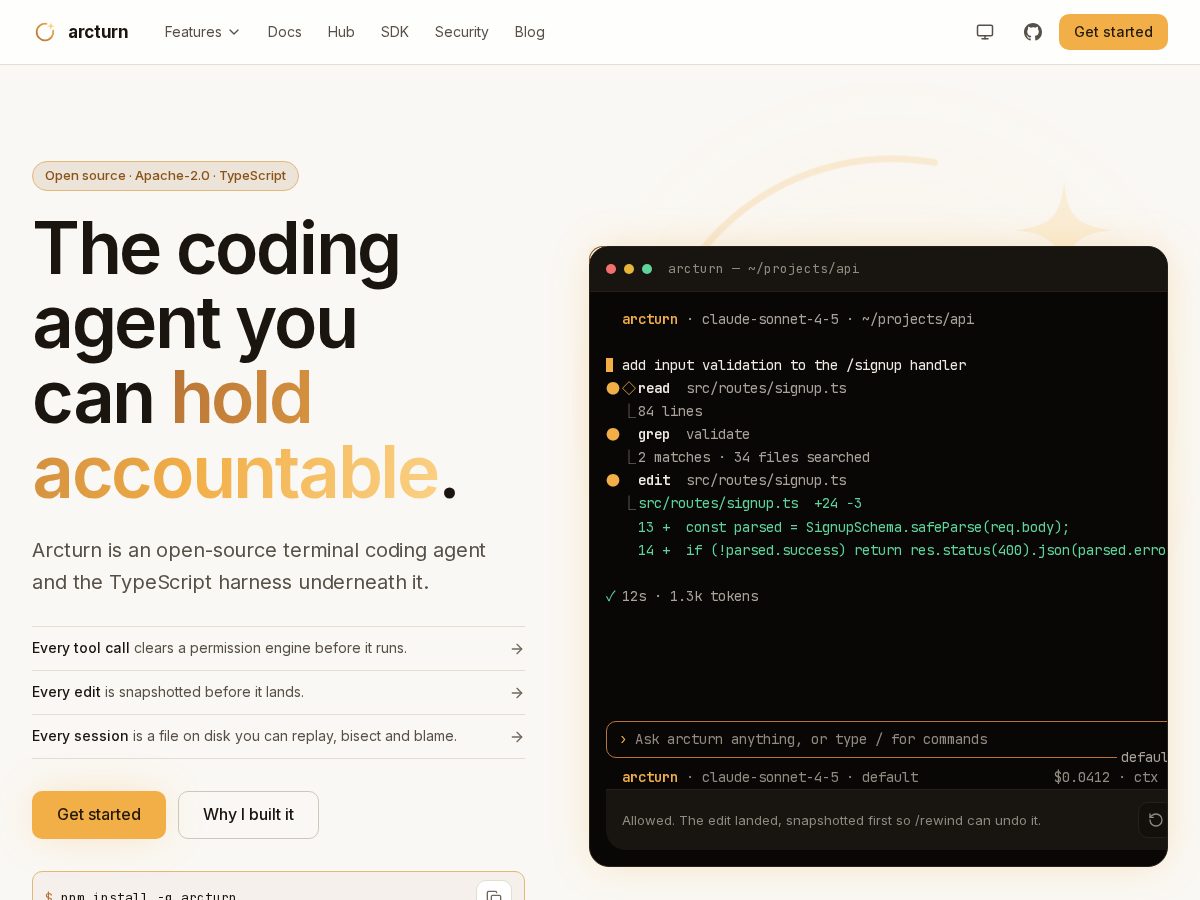1200x900 pixels.
Task: Open the SDK nav link
Action: 395,32
